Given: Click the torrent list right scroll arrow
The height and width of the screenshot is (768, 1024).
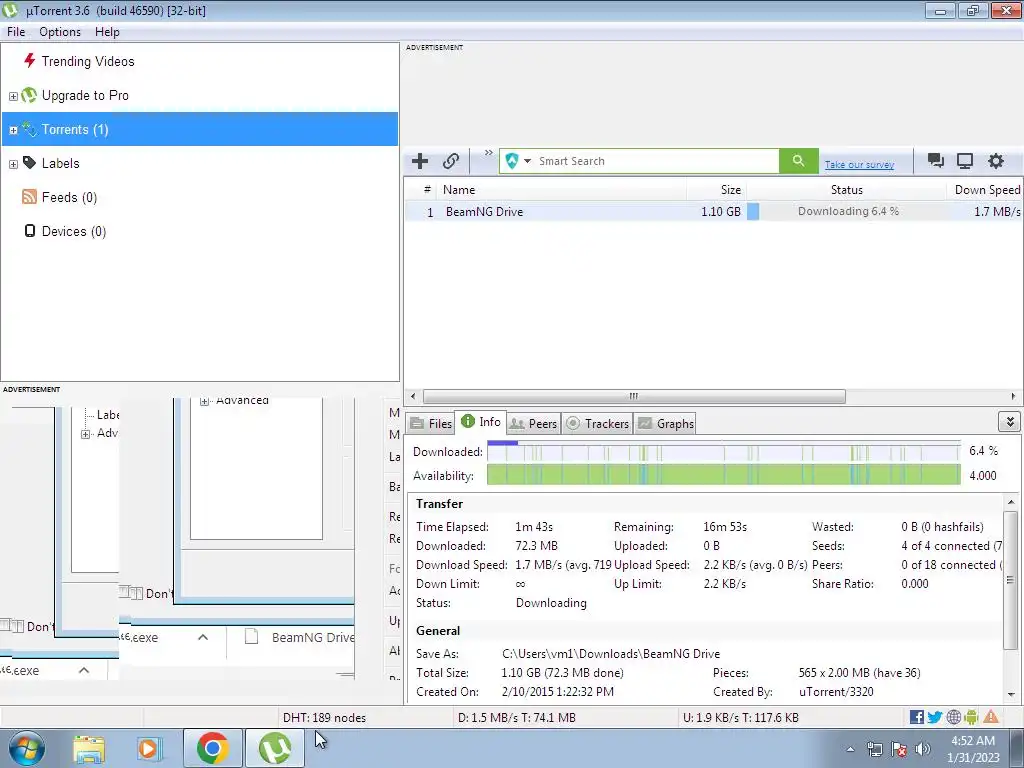Looking at the screenshot, I should [1013, 396].
